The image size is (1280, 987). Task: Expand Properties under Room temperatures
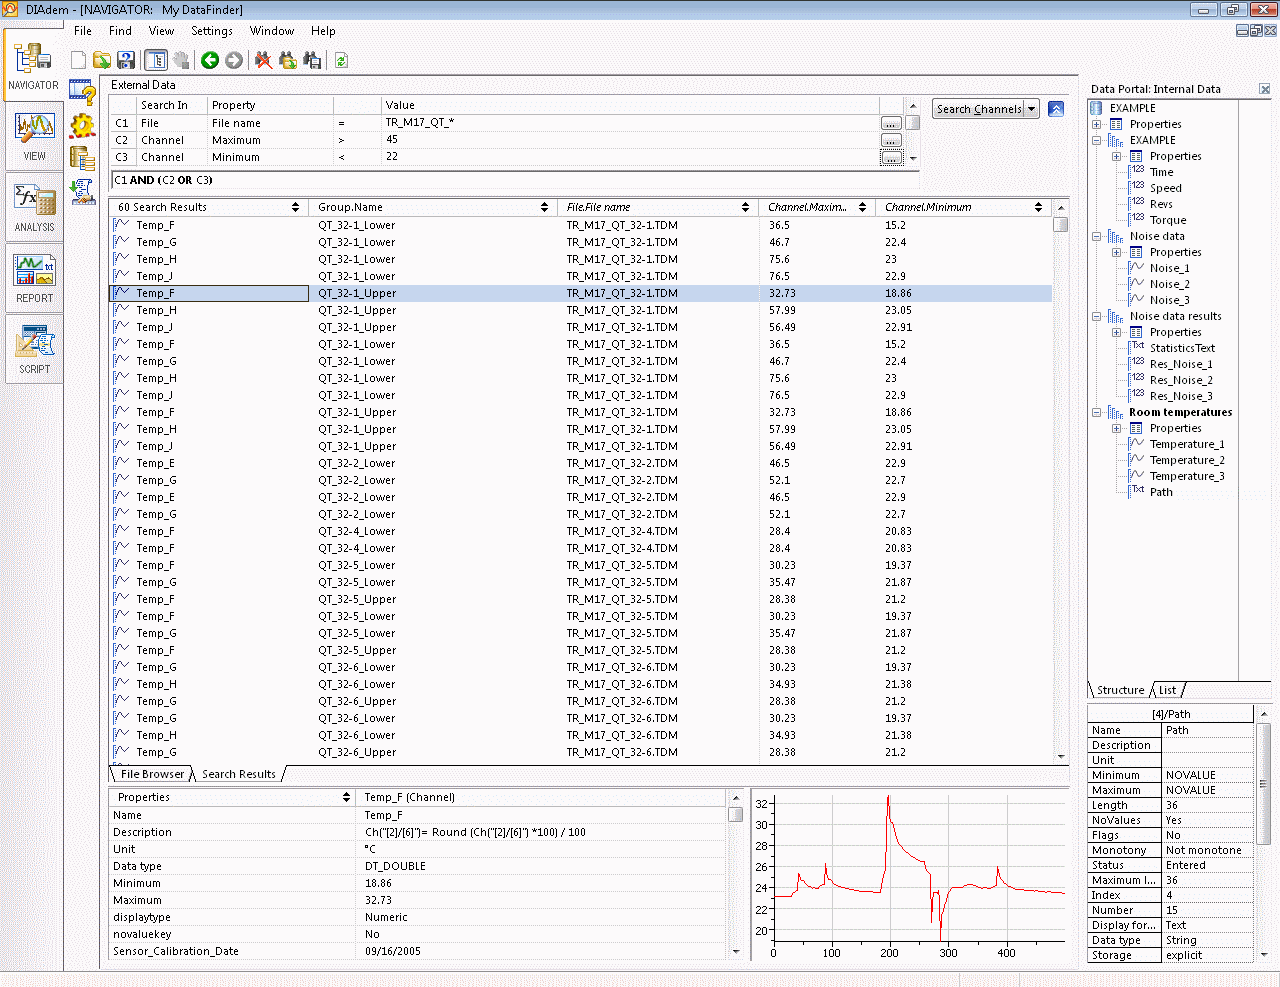tap(1116, 429)
